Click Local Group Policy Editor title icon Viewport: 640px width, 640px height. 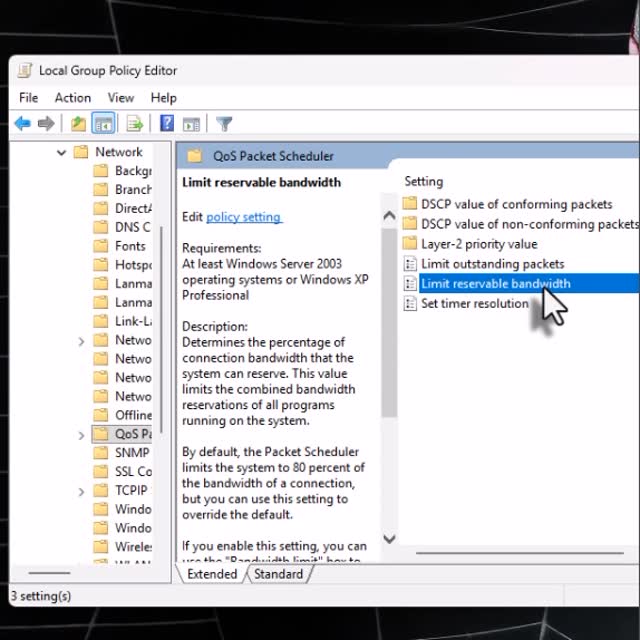(24, 70)
